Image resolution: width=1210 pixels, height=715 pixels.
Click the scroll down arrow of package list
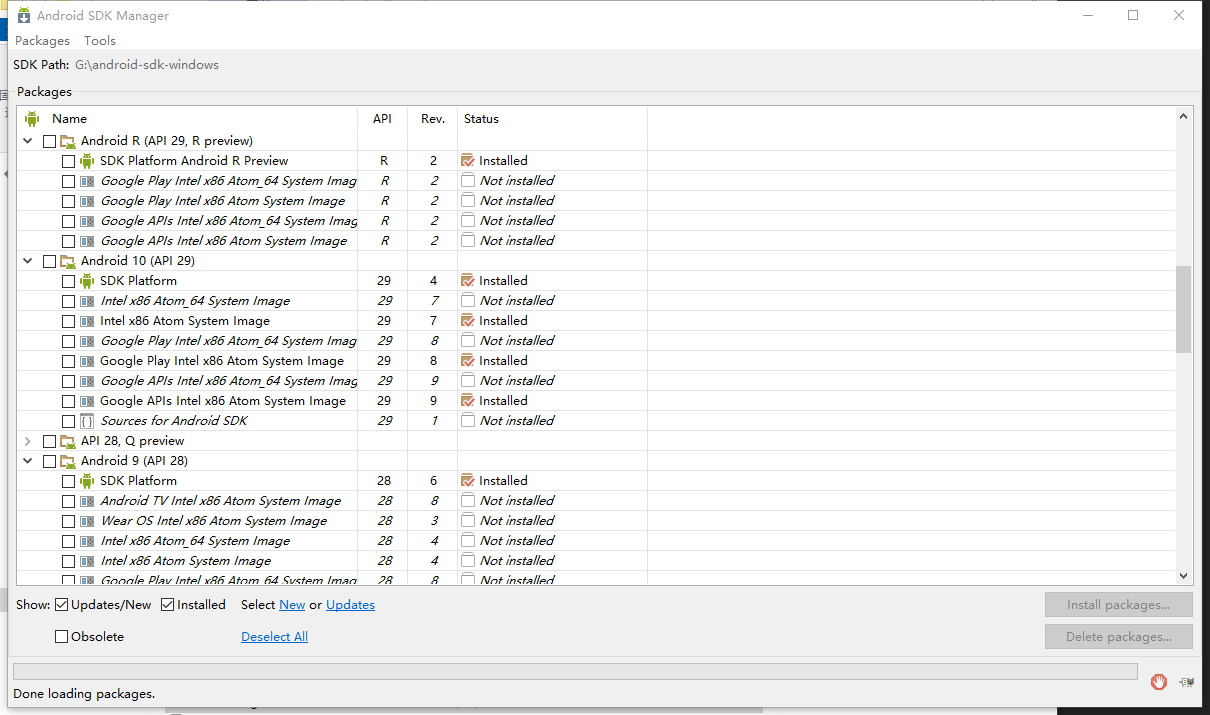click(x=1184, y=576)
